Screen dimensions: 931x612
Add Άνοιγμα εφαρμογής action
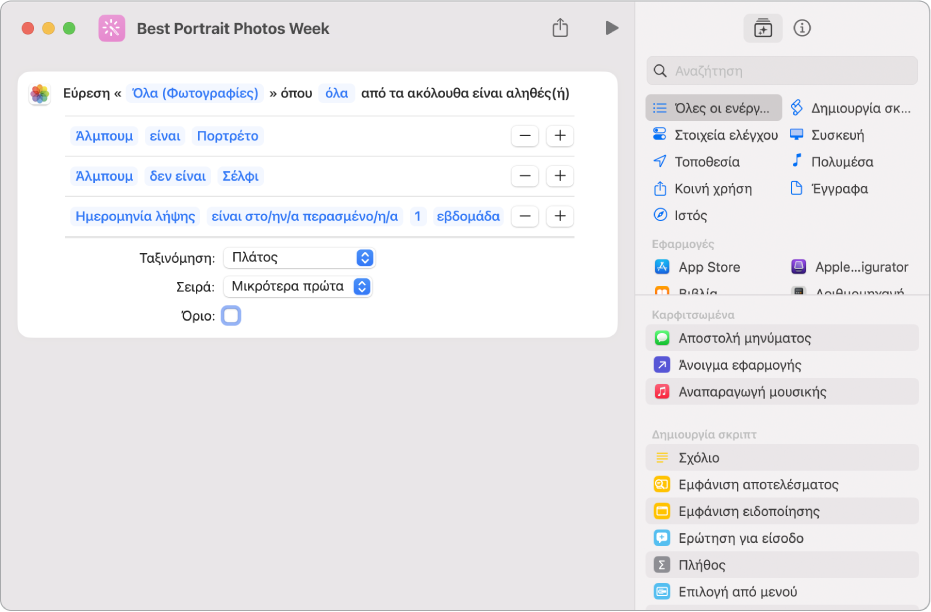(x=782, y=364)
